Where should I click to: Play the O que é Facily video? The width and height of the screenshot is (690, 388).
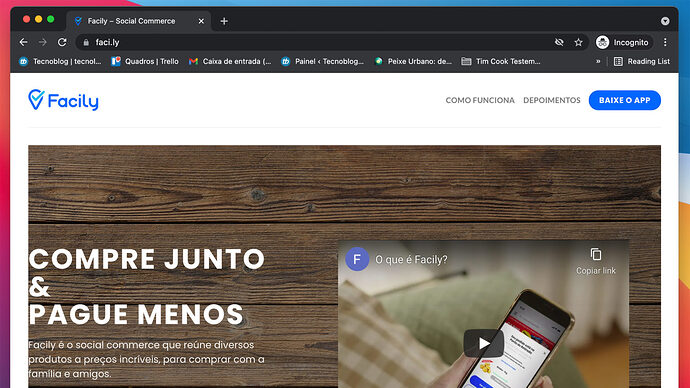(484, 343)
